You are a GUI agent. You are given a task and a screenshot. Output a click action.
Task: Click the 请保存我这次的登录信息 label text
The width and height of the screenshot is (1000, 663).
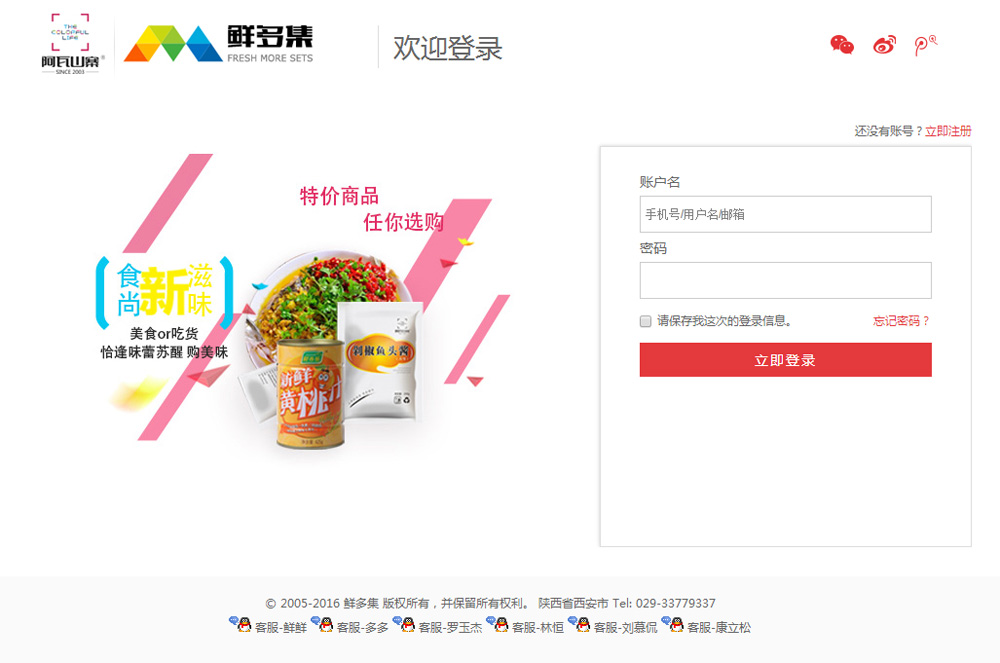[724, 321]
